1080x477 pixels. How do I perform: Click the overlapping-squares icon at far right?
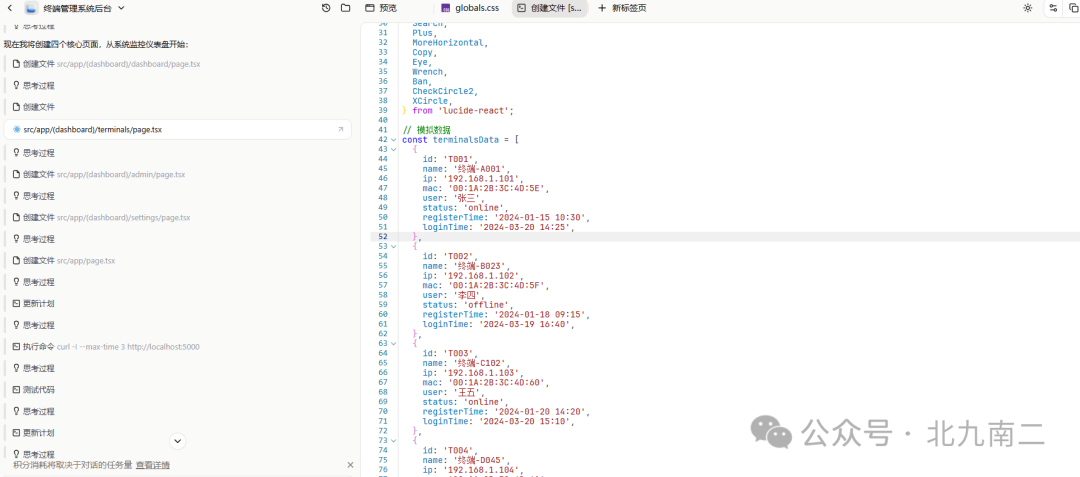1072,8
